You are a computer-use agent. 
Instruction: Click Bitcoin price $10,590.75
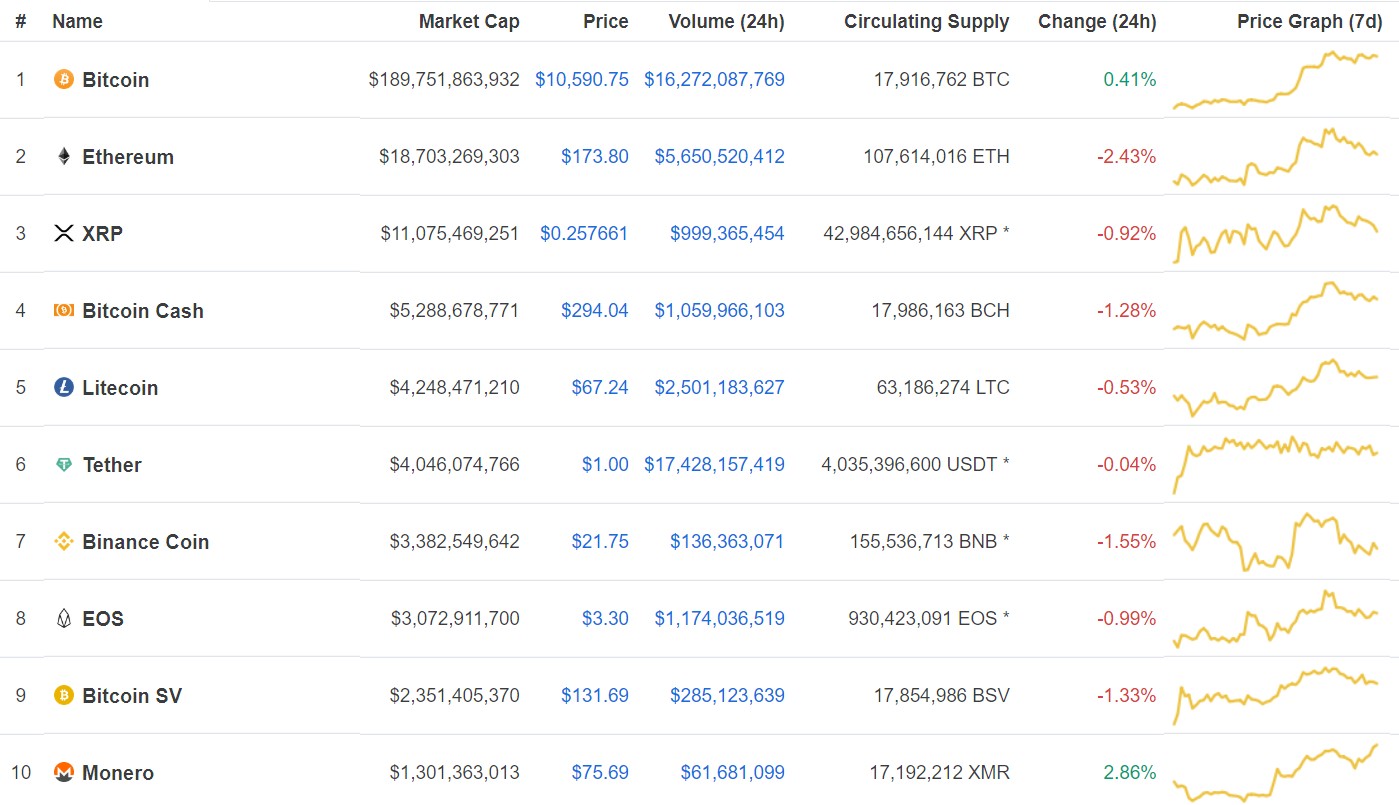coord(582,79)
